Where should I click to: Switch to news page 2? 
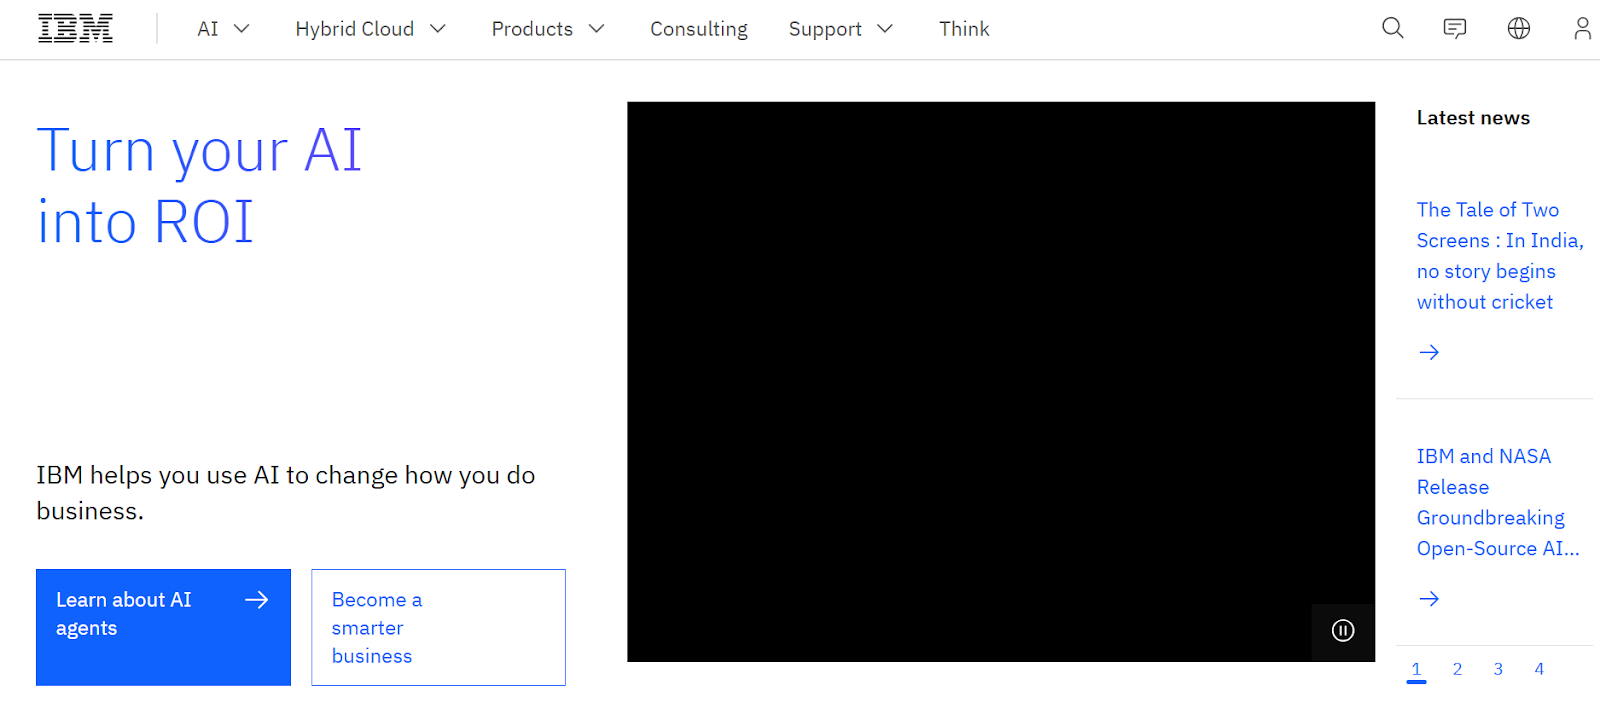1457,669
